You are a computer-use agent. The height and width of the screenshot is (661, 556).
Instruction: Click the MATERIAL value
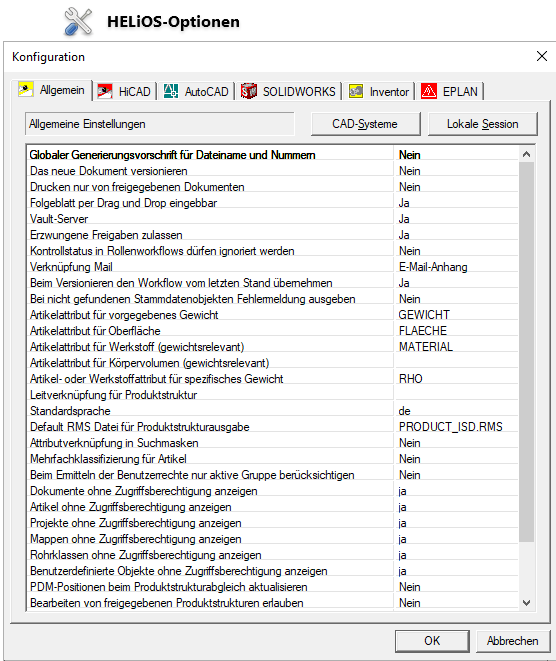click(426, 347)
